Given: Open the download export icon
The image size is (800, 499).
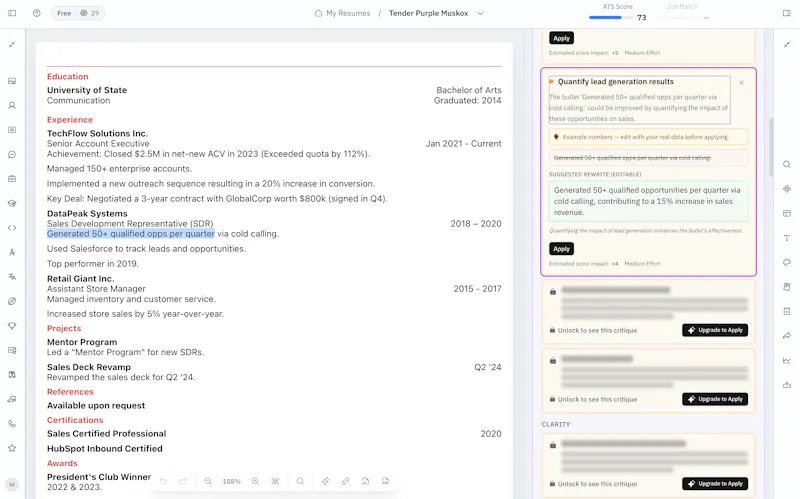Looking at the screenshot, I should tap(787, 385).
